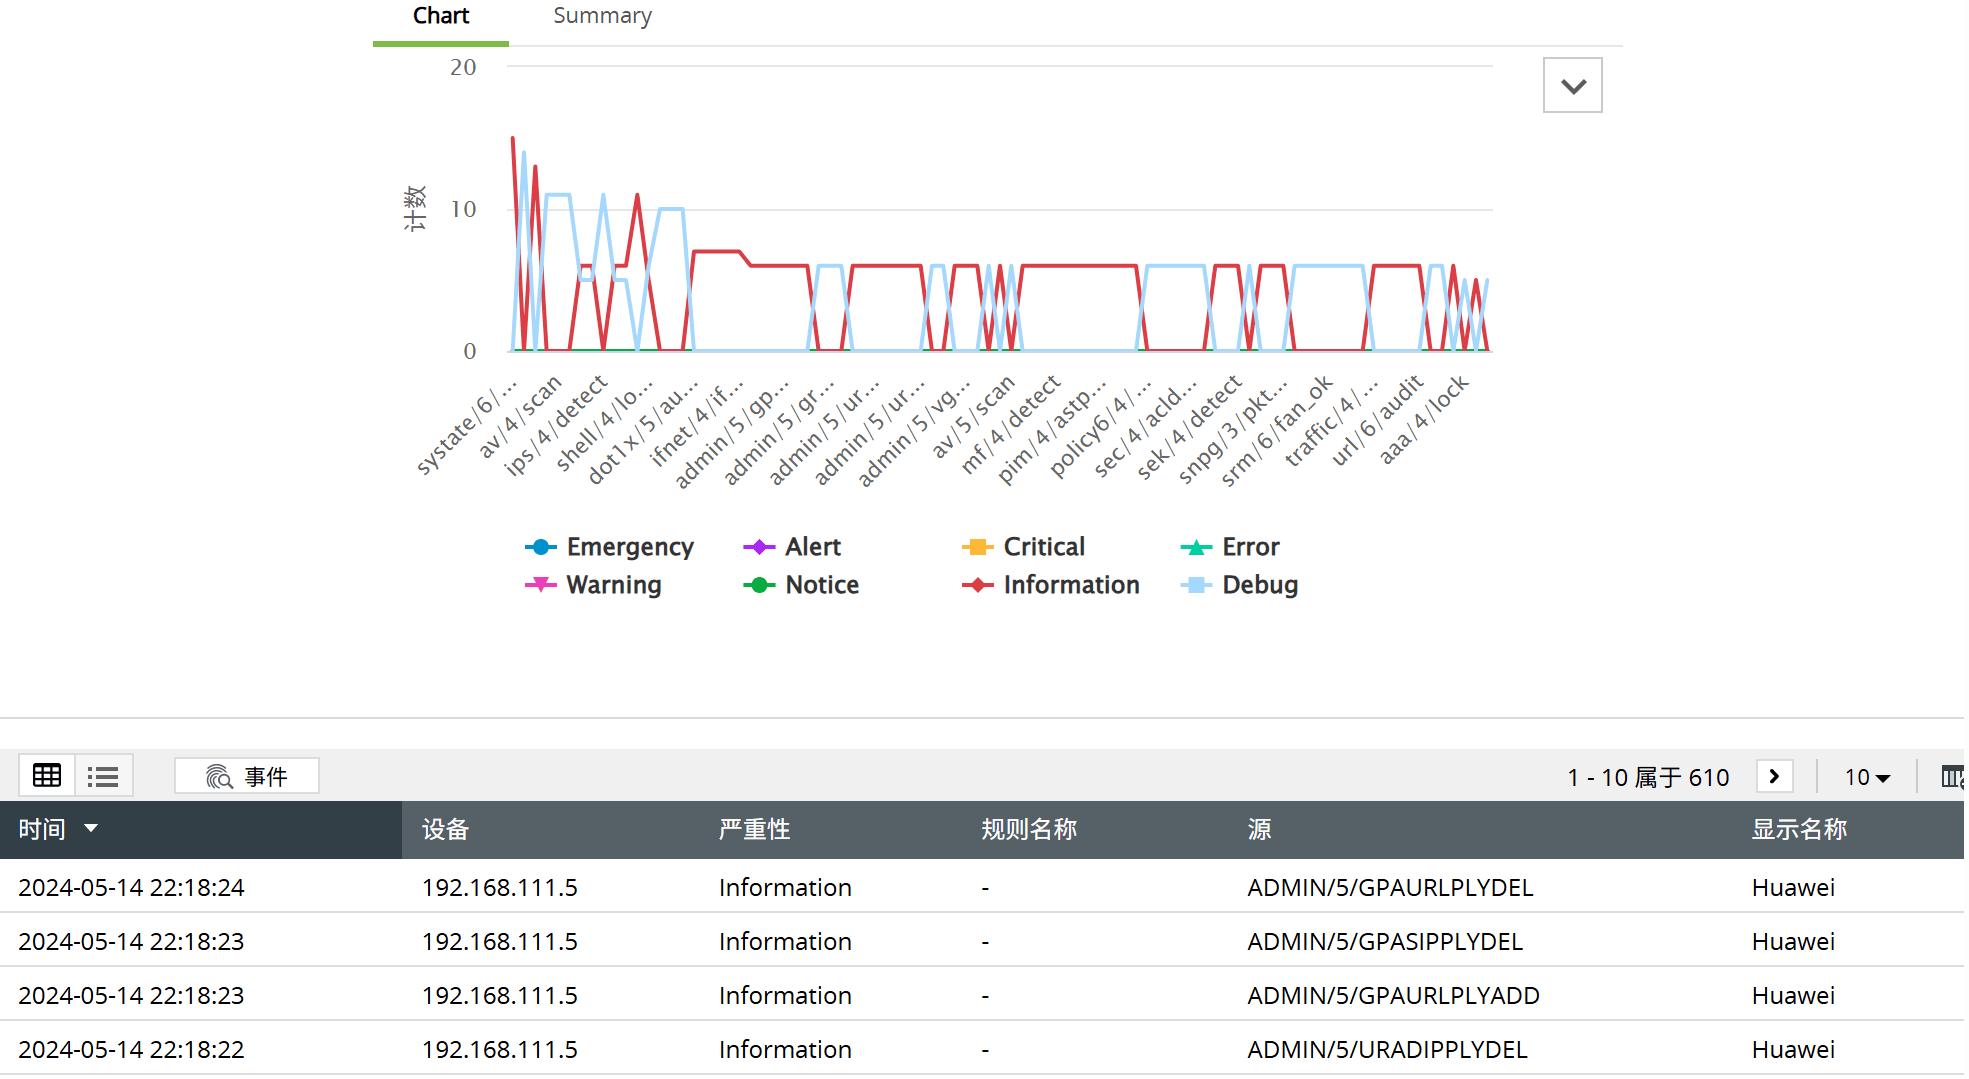Toggle the Alert legend marker

[759, 547]
